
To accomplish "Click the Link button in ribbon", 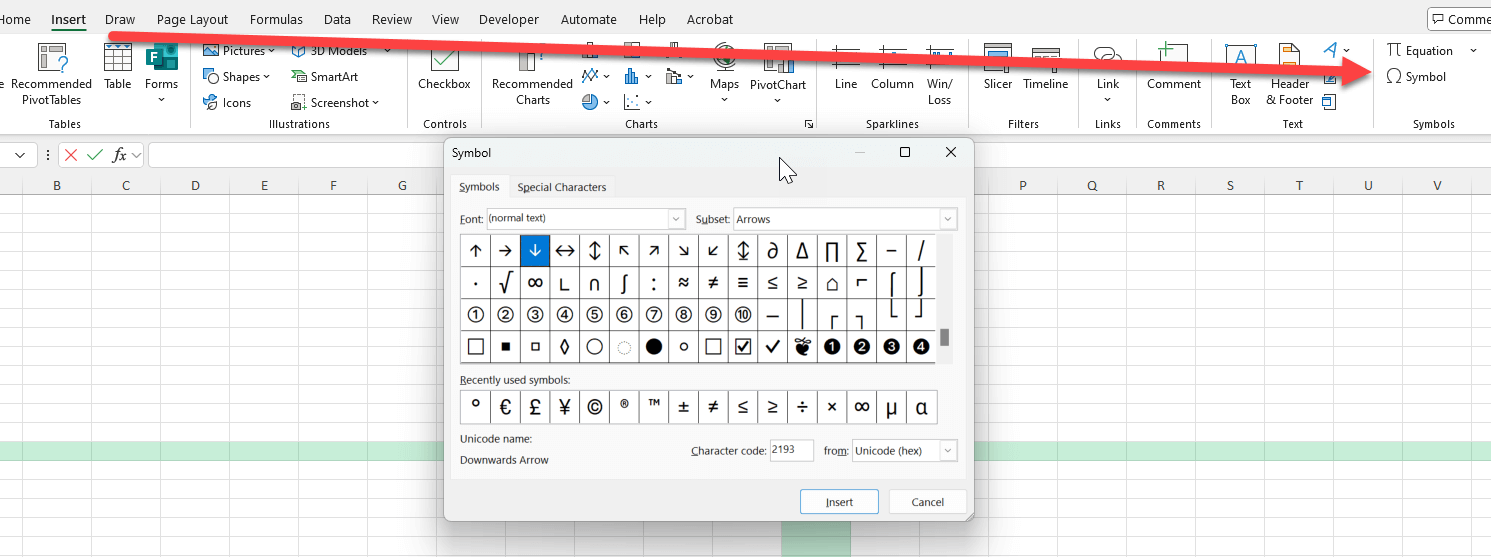I will (x=1108, y=74).
